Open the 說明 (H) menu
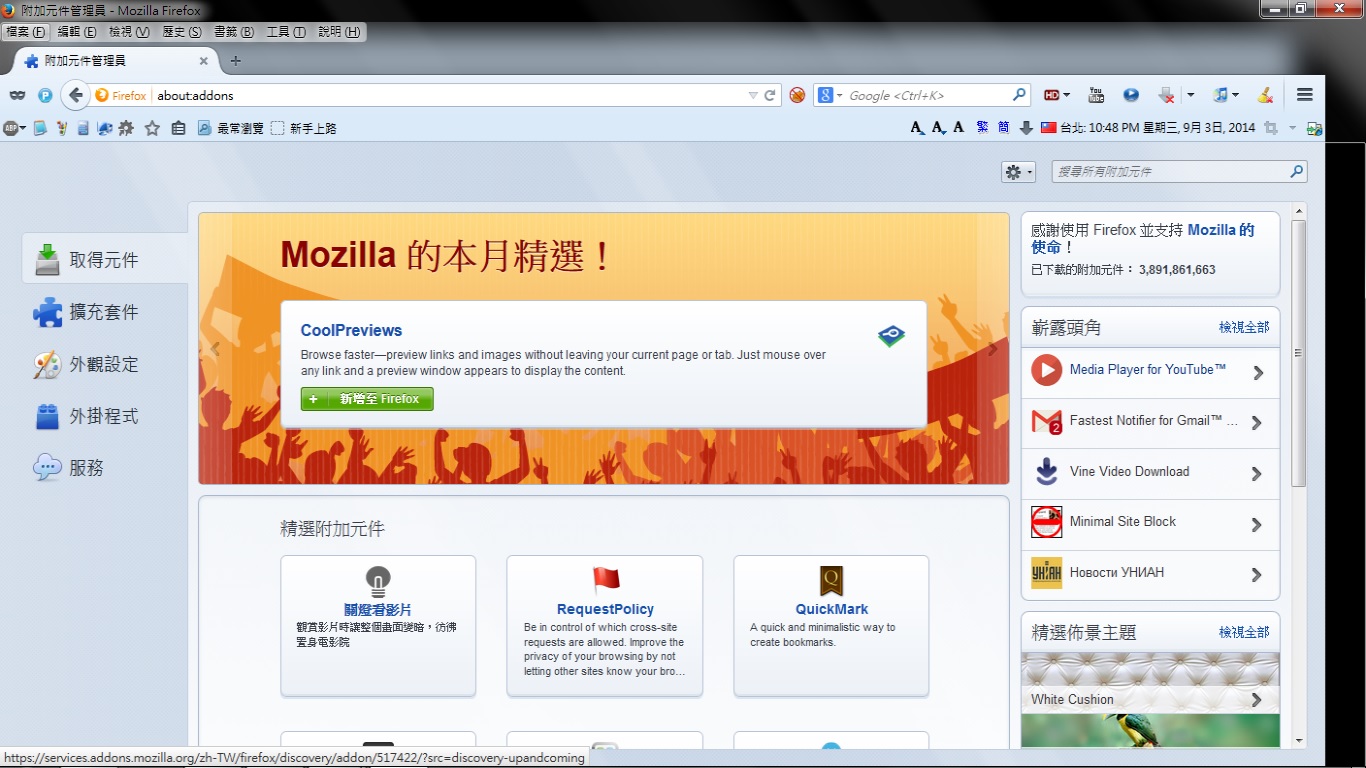1366x768 pixels. click(x=339, y=32)
